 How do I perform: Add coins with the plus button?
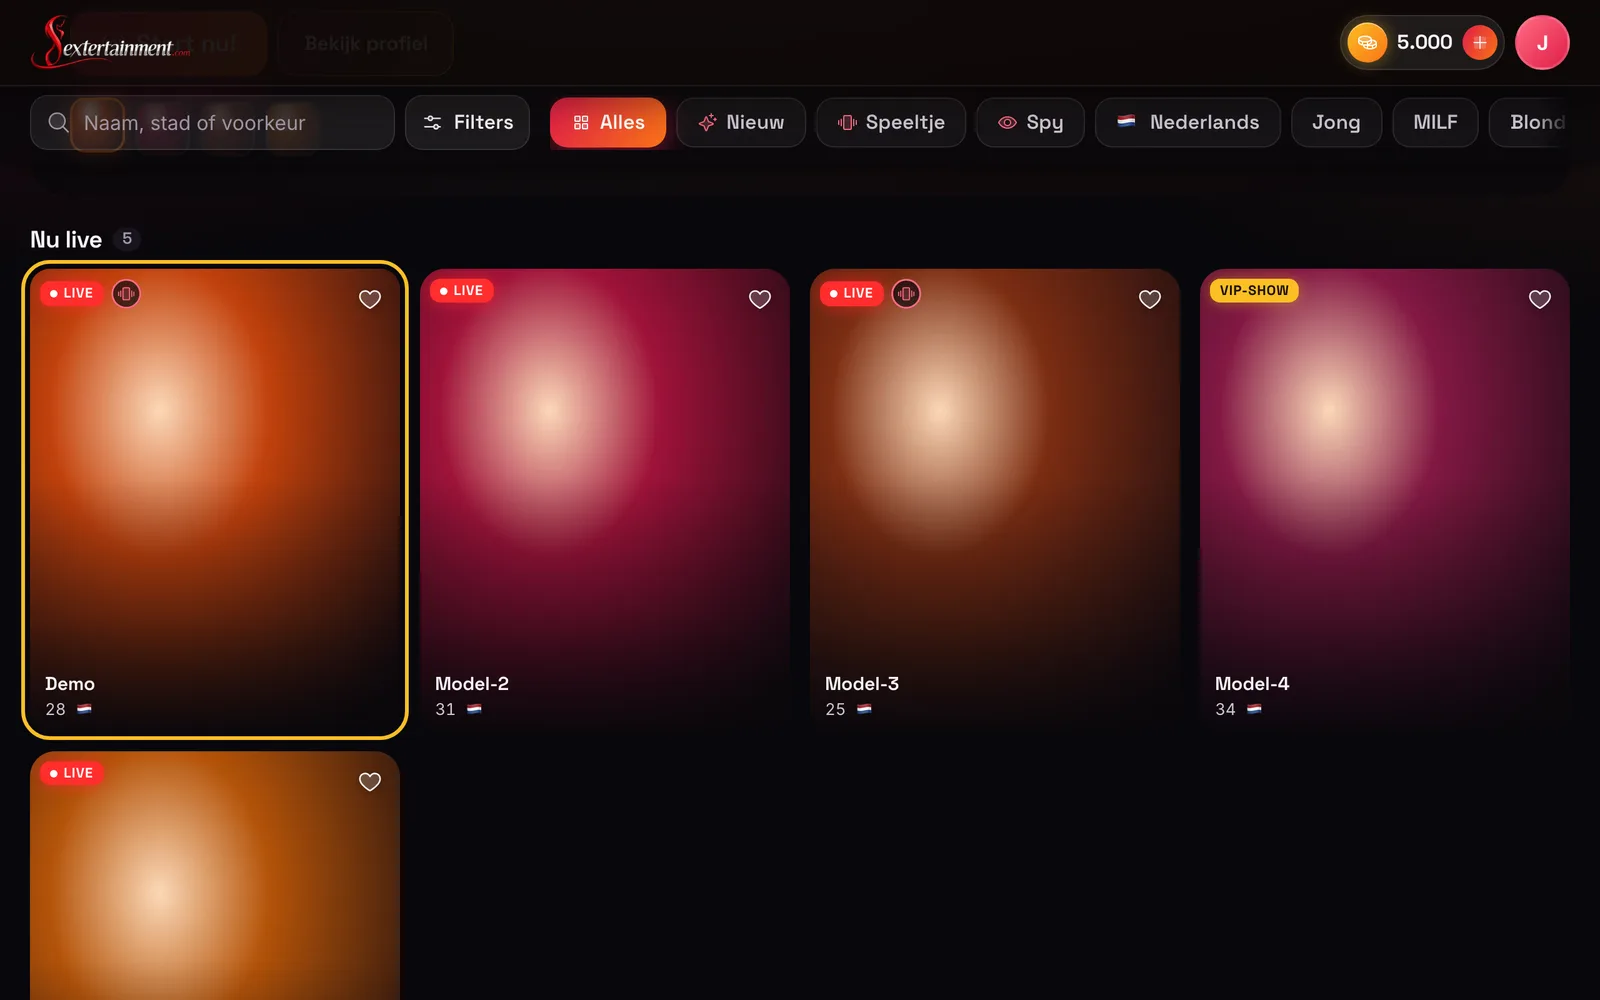1480,42
